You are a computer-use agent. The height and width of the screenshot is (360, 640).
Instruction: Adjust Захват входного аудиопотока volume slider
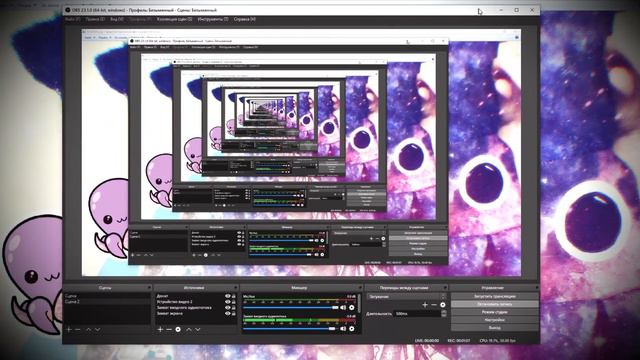tap(291, 329)
